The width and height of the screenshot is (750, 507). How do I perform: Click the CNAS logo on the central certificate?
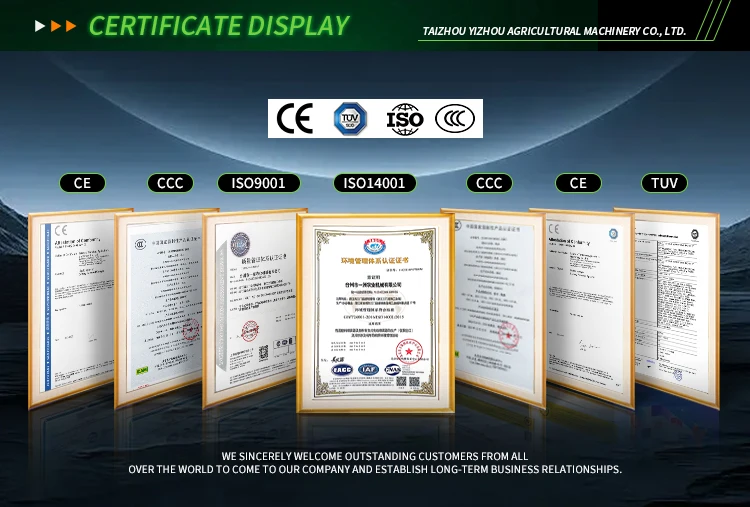(393, 369)
